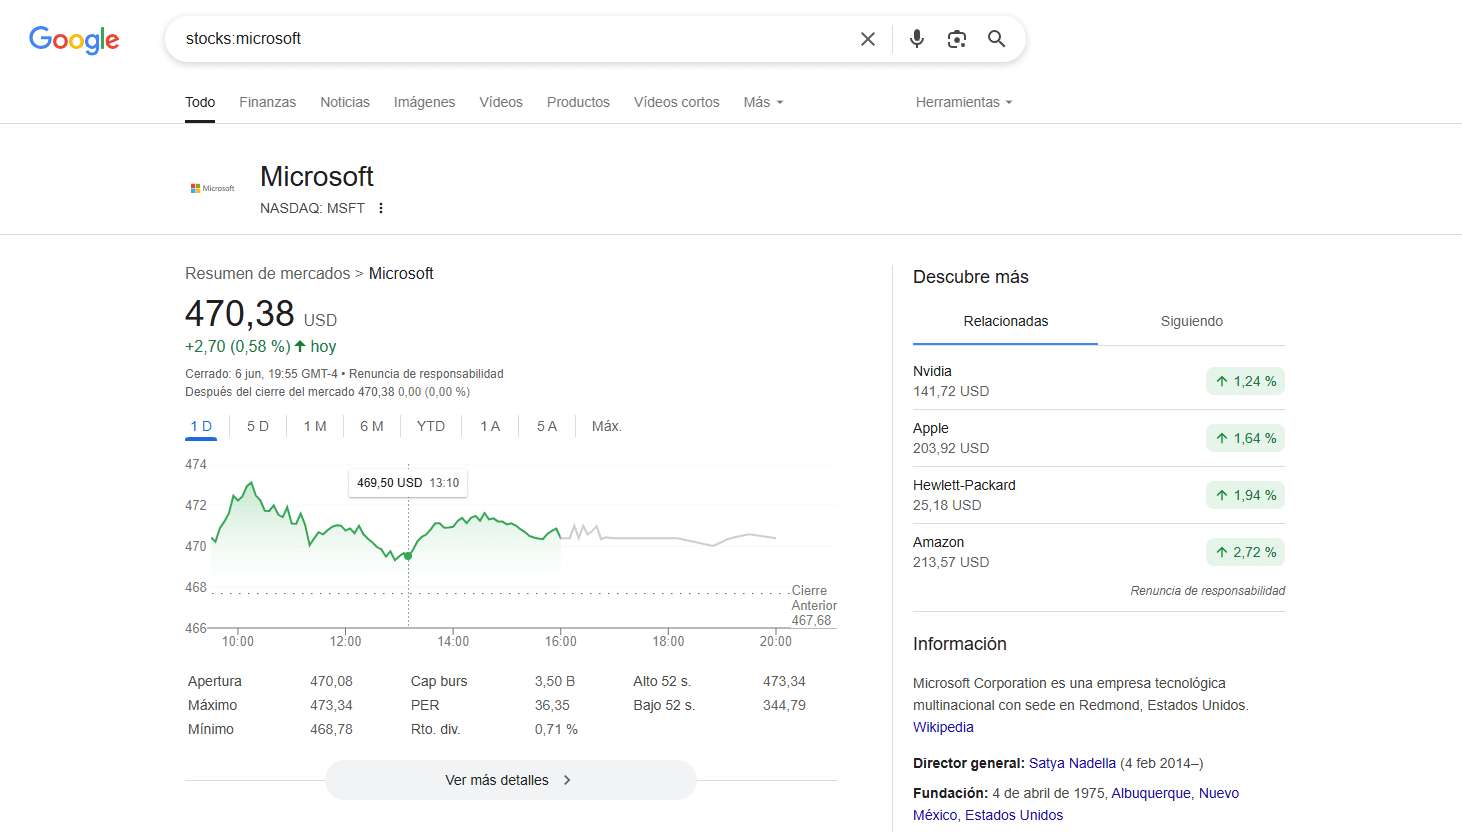Screen dimensions: 1462x832
Task: Click the 470,38 USD price
Action: point(261,314)
